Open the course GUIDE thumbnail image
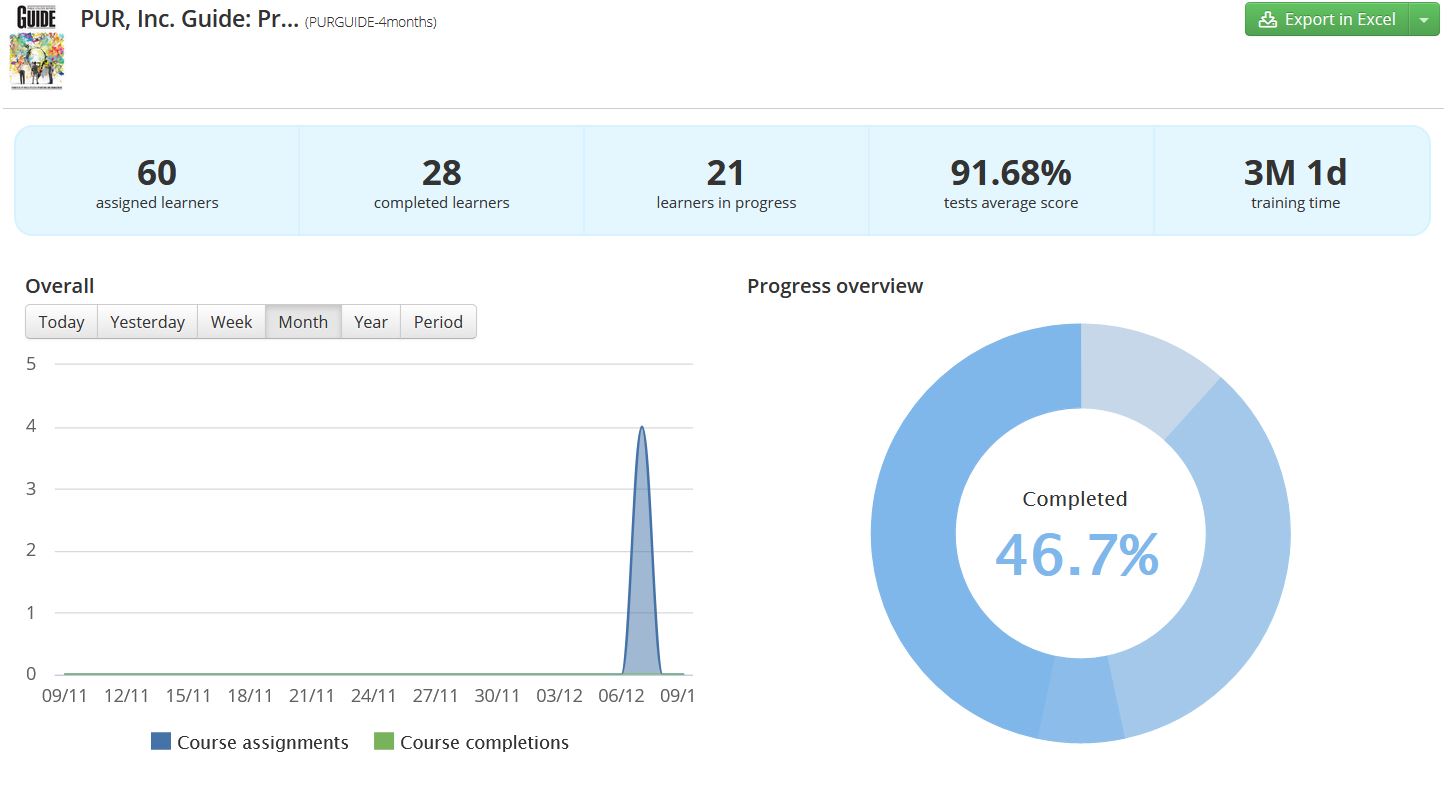Screen dimensions: 1448x798 pyautogui.click(x=36, y=48)
